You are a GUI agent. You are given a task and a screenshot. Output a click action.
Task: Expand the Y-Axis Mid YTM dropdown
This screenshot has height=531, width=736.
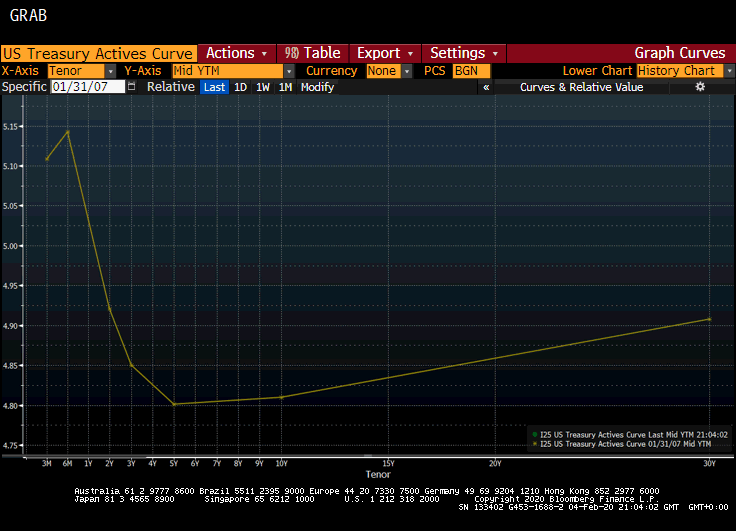(289, 71)
